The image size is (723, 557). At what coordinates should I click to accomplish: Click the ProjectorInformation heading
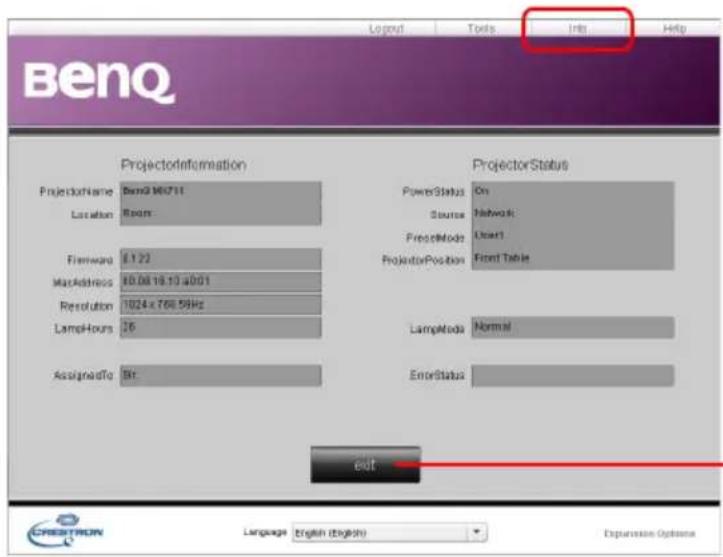click(184, 165)
